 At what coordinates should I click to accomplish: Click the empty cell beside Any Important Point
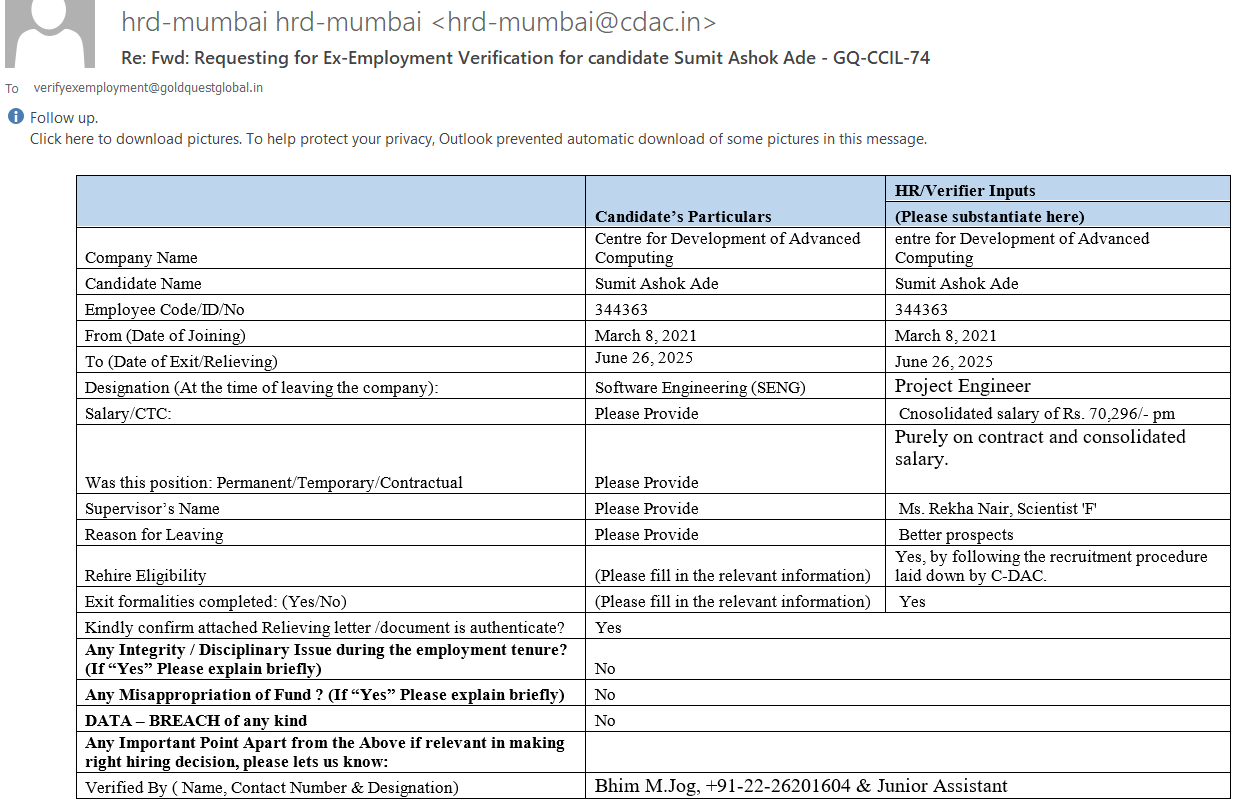coord(907,752)
